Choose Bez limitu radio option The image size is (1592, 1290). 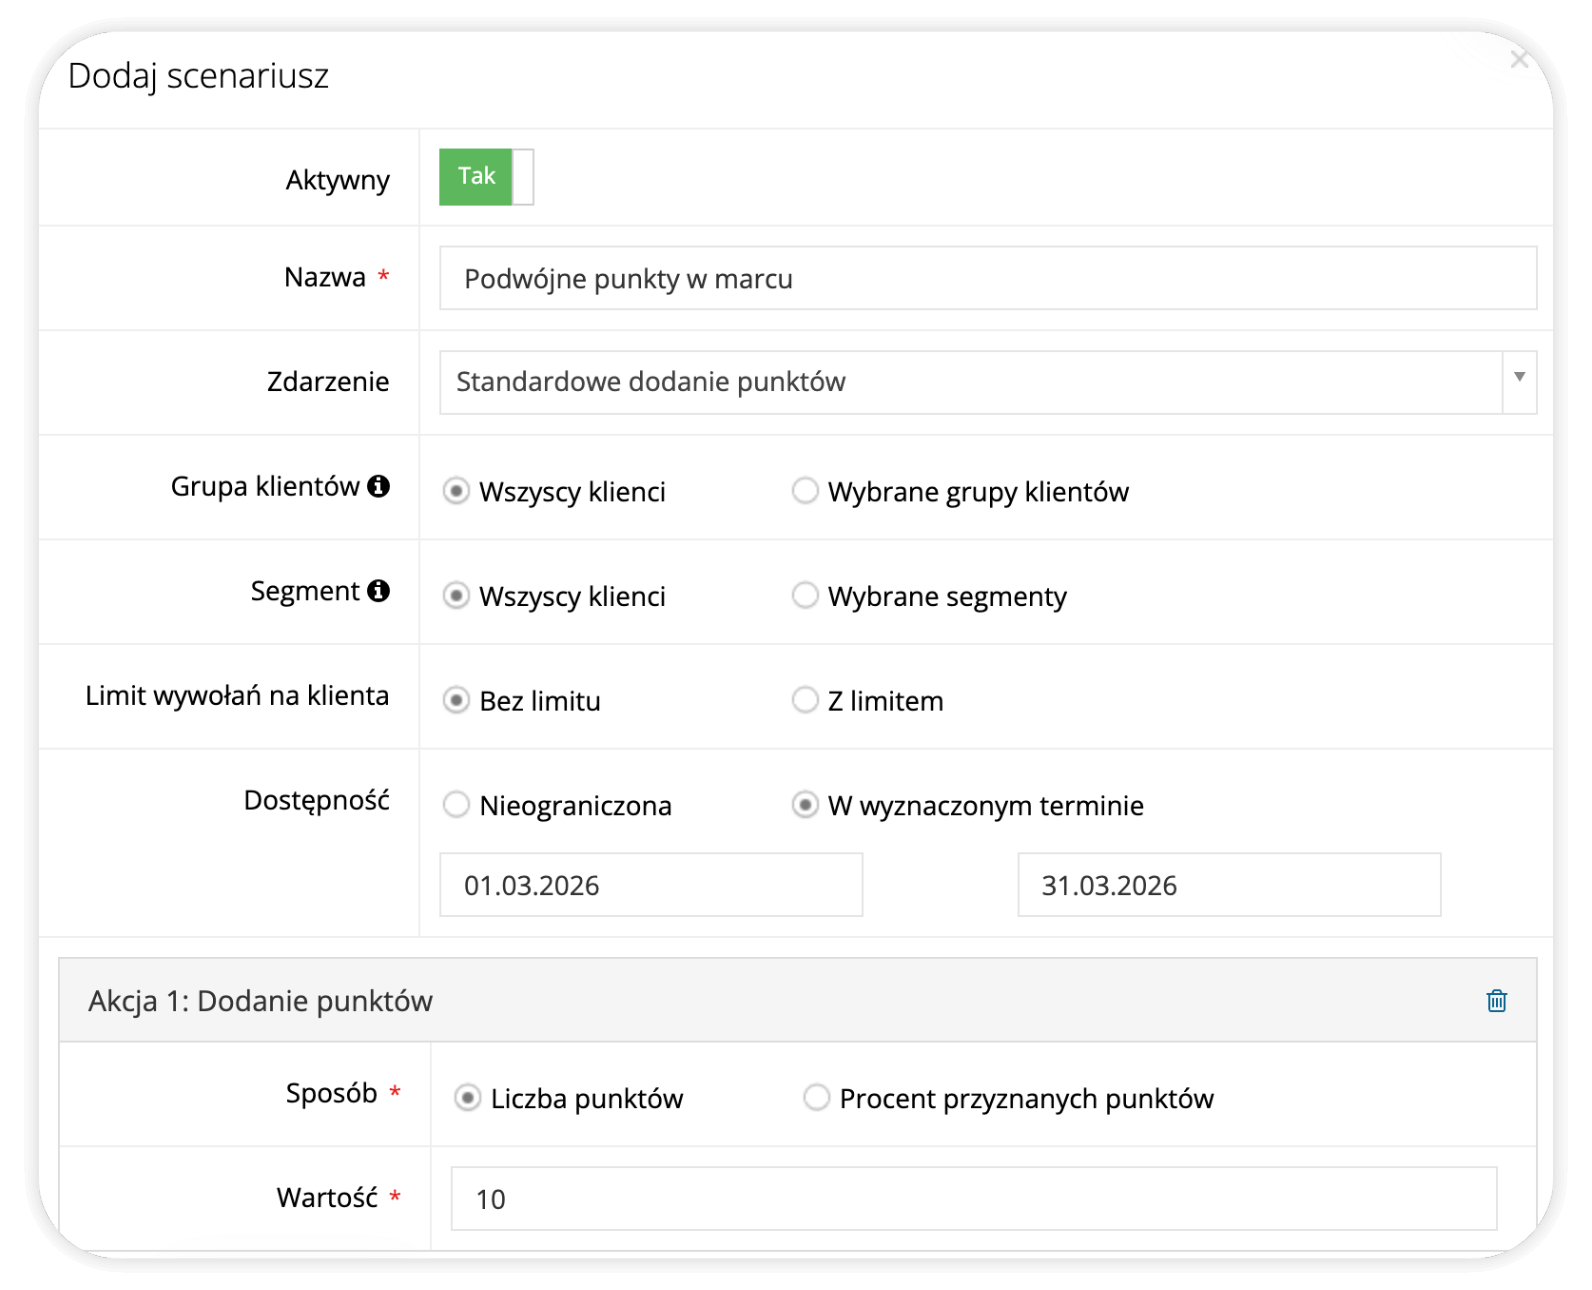point(456,700)
